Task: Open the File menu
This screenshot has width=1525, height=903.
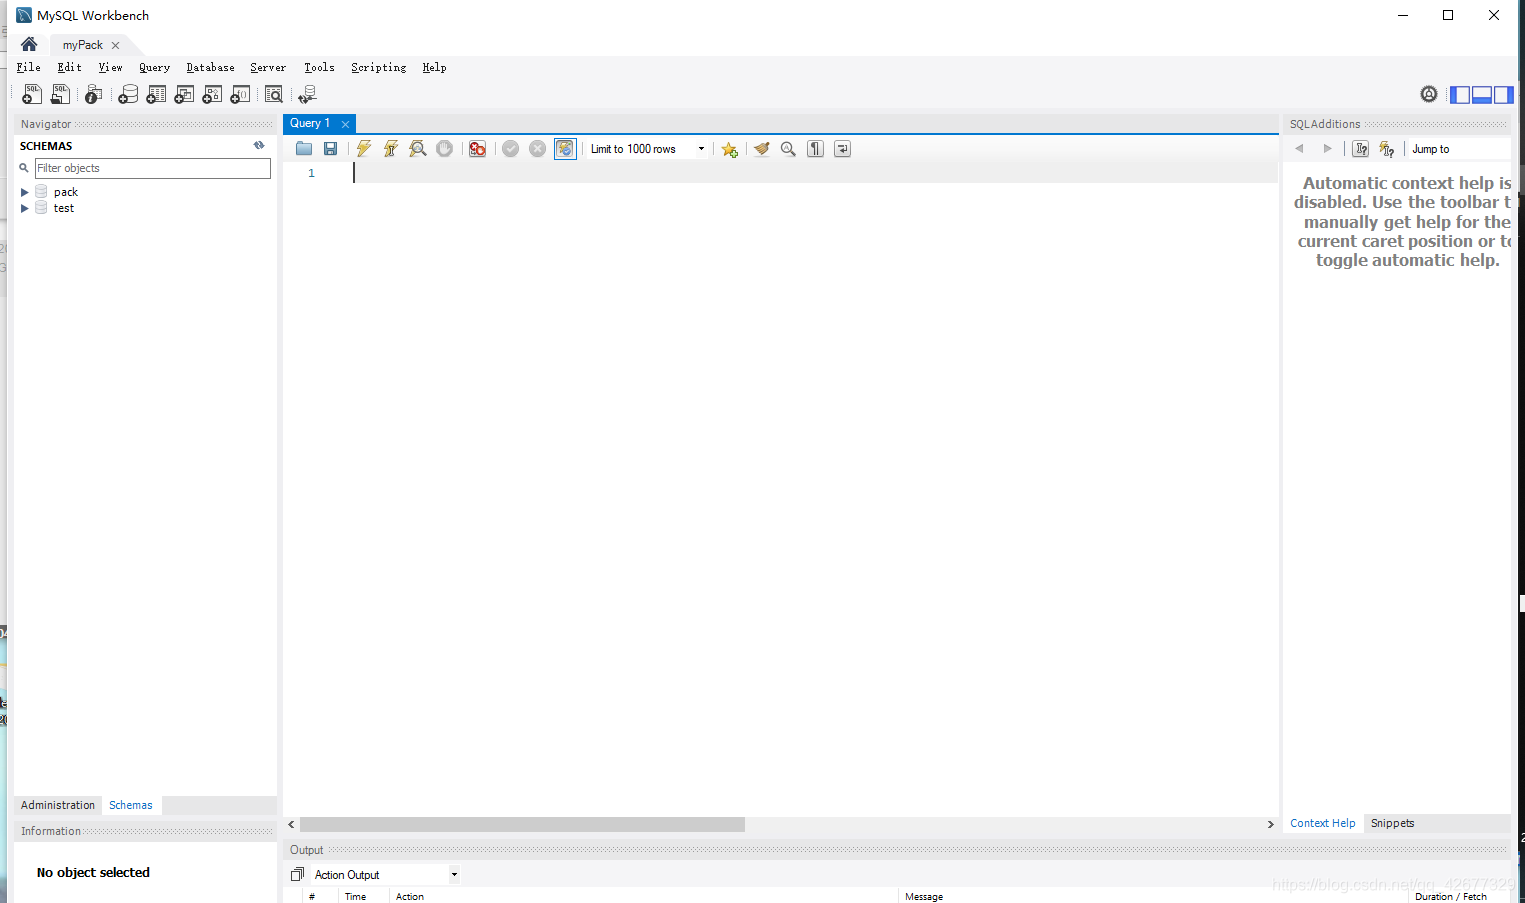Action: tap(29, 67)
